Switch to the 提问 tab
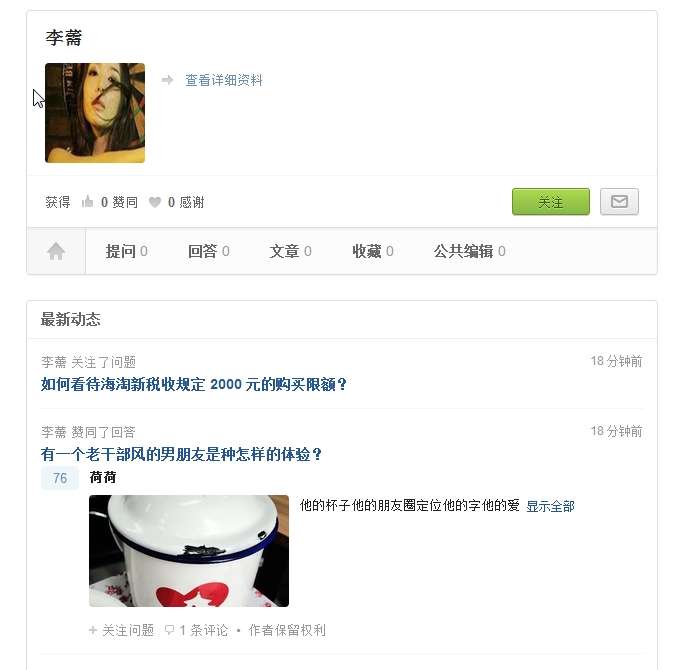This screenshot has width=689, height=670. pyautogui.click(x=126, y=251)
